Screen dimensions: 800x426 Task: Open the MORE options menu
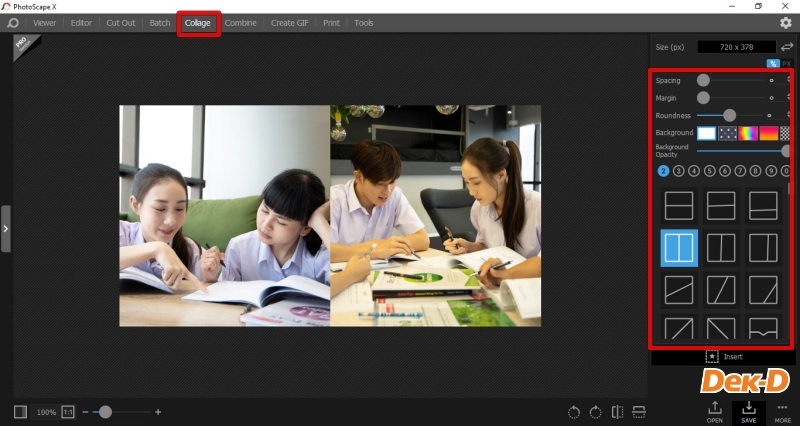tap(782, 411)
